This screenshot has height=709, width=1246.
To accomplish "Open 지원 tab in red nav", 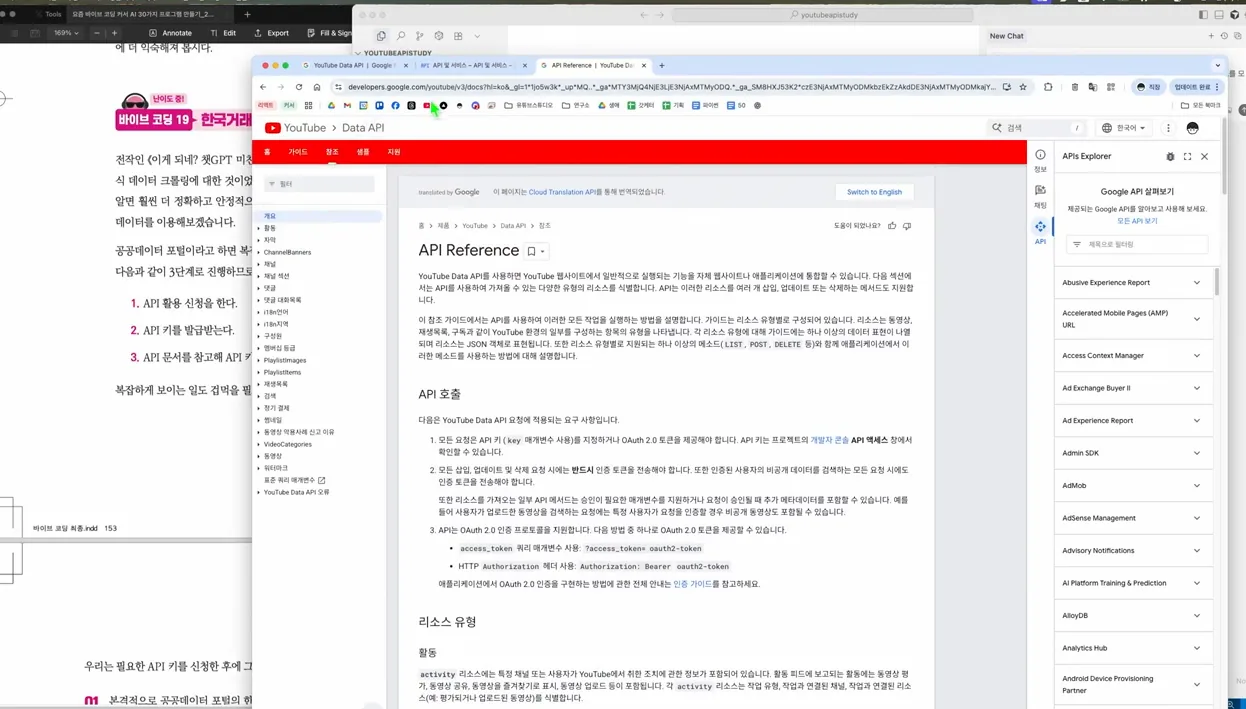I will [x=394, y=152].
